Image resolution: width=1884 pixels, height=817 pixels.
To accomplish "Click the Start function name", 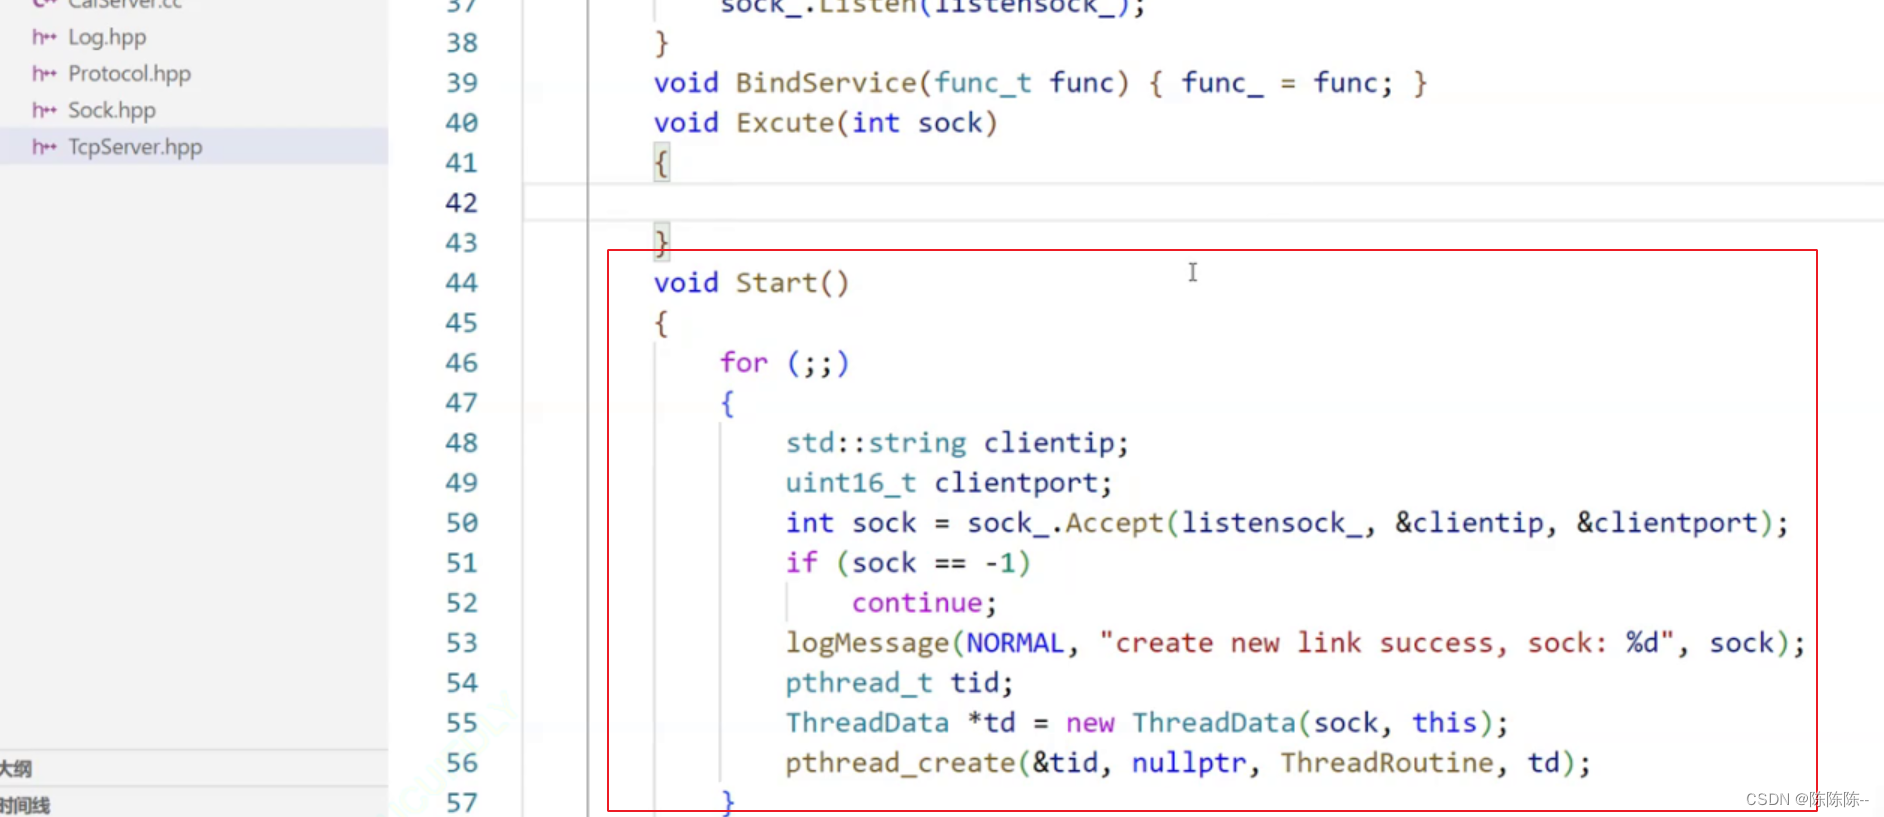I will [777, 283].
